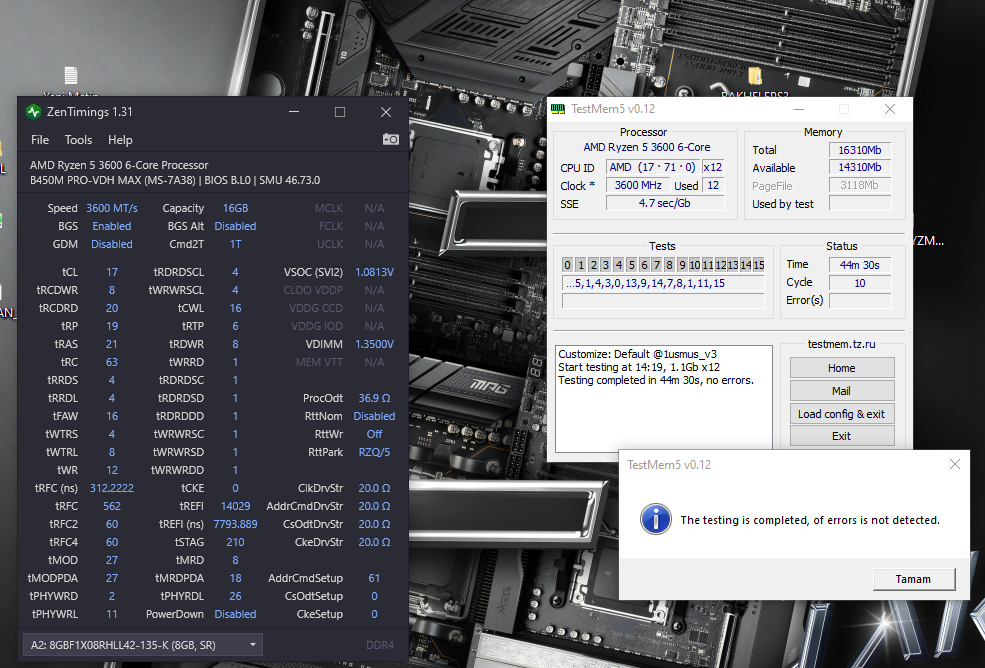Screen dimensions: 985x668
Task: Click the GDM Disabled value
Action: pyautogui.click(x=112, y=244)
